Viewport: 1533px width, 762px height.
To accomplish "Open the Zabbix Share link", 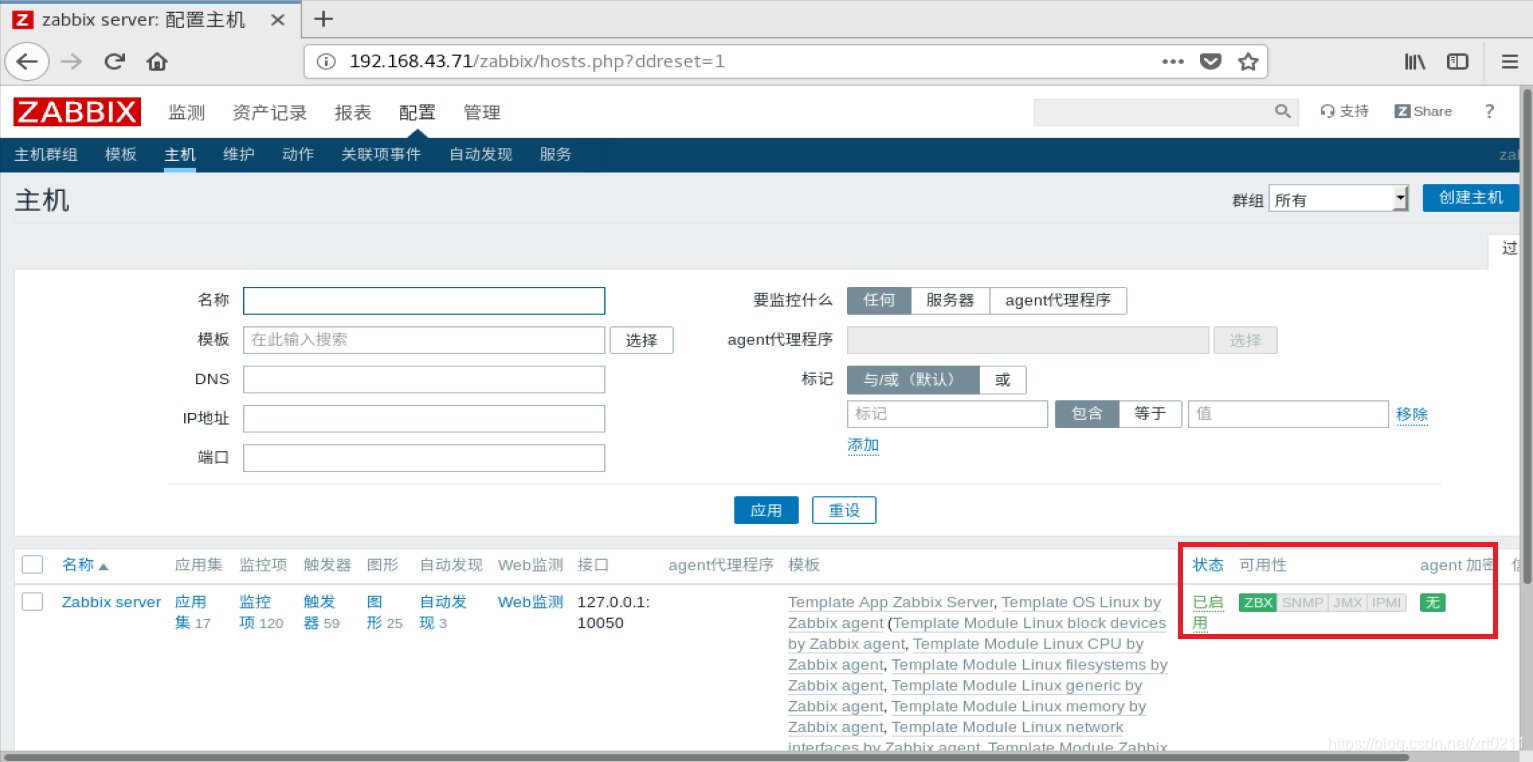I will [1424, 111].
